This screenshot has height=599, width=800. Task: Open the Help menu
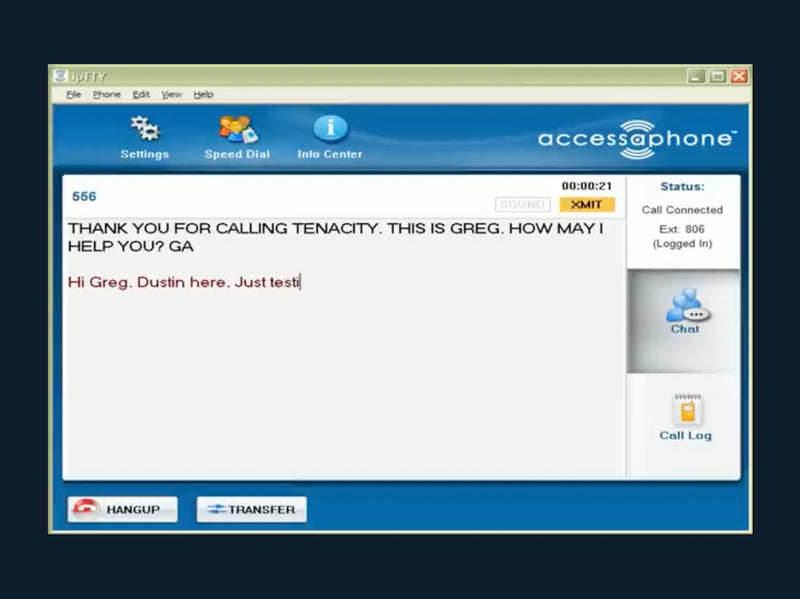(203, 94)
